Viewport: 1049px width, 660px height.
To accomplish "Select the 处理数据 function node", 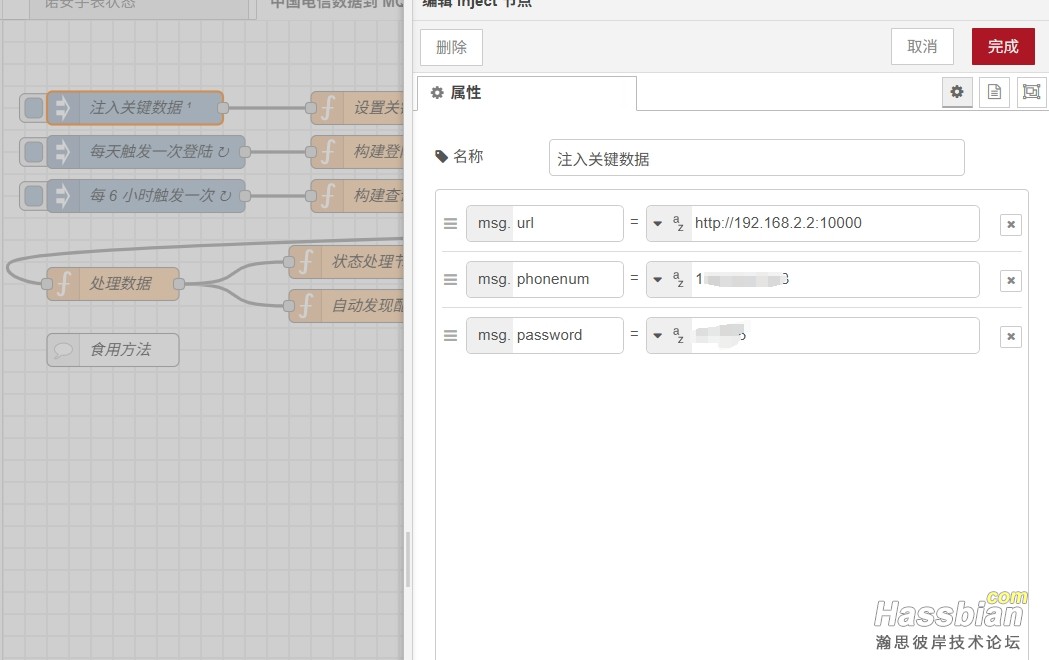I will tap(112, 284).
